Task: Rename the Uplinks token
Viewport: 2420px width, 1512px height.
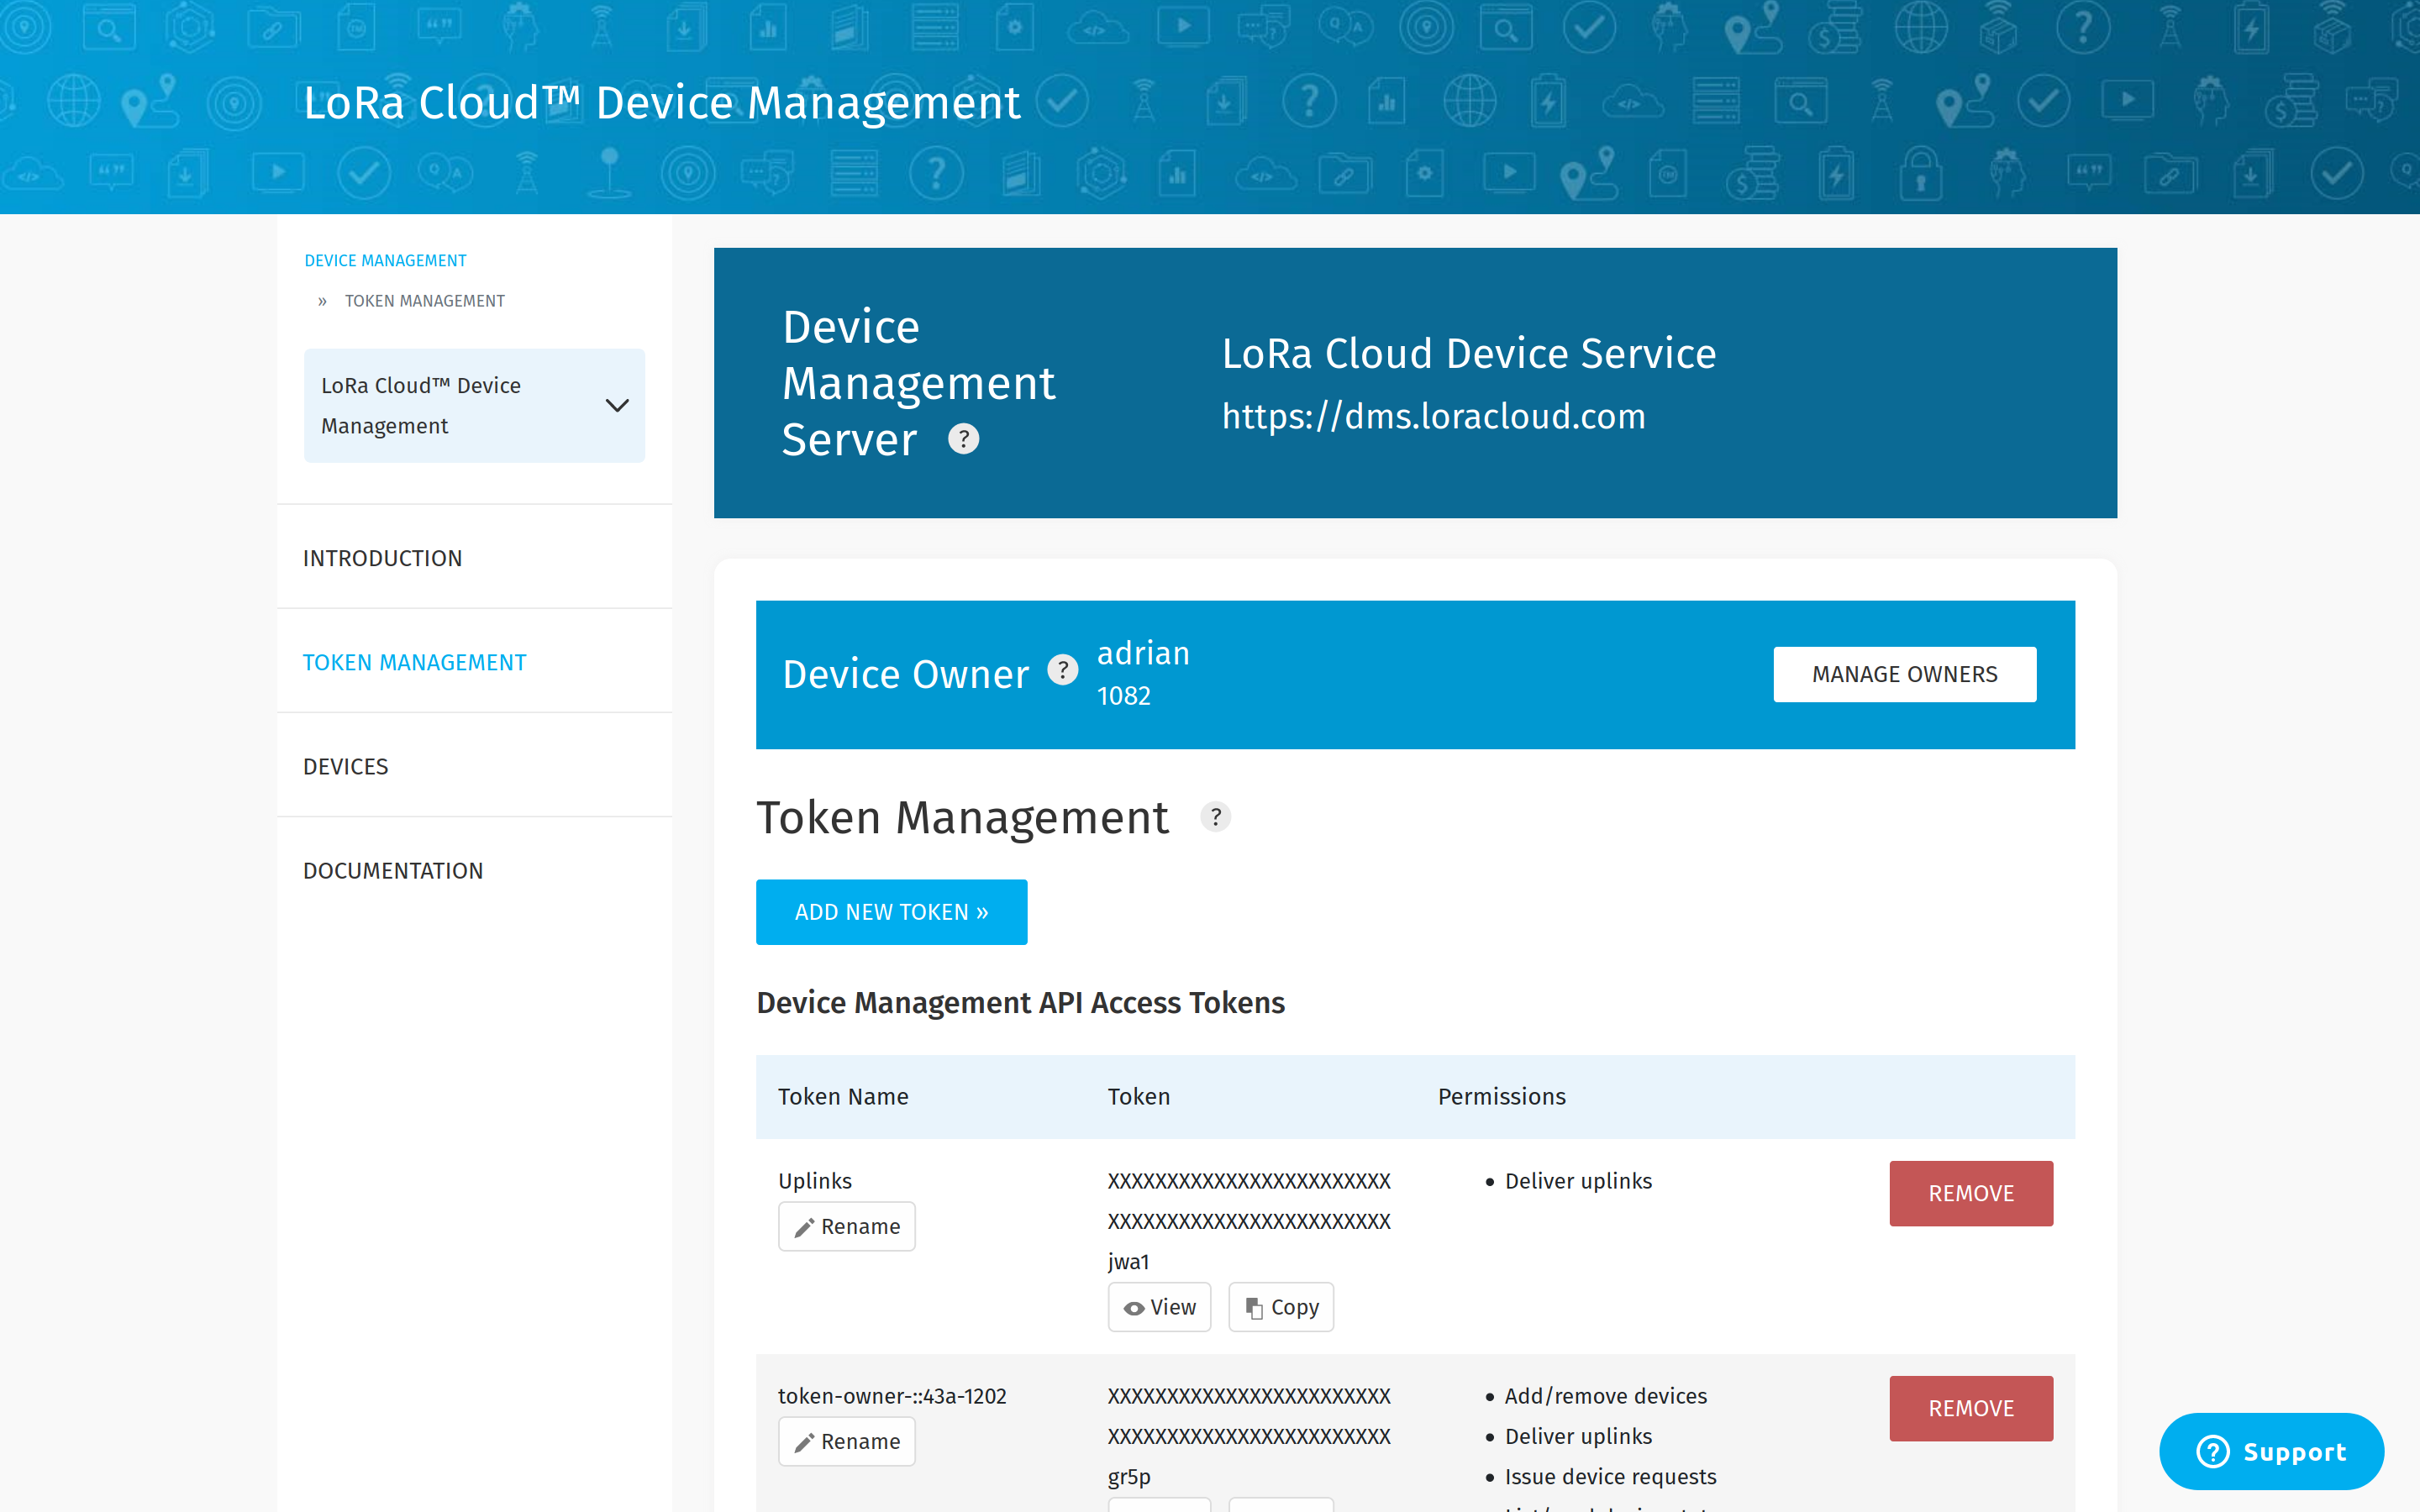Action: pos(846,1226)
